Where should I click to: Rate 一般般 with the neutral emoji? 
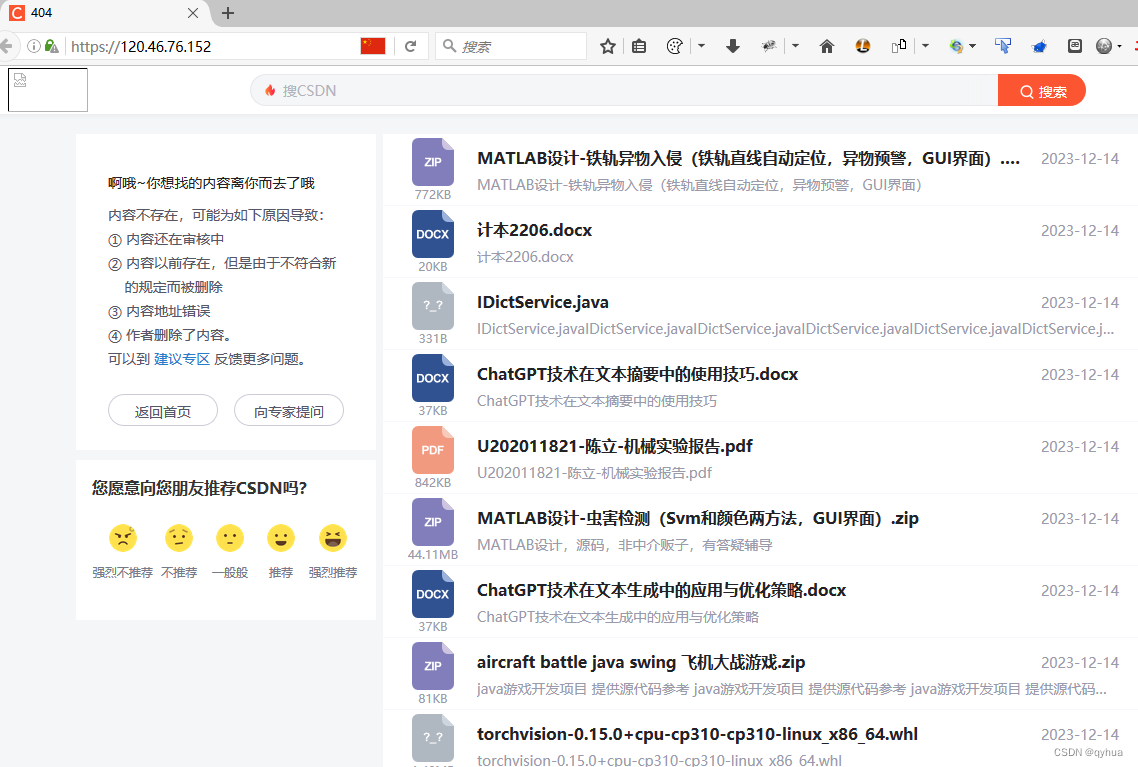230,538
